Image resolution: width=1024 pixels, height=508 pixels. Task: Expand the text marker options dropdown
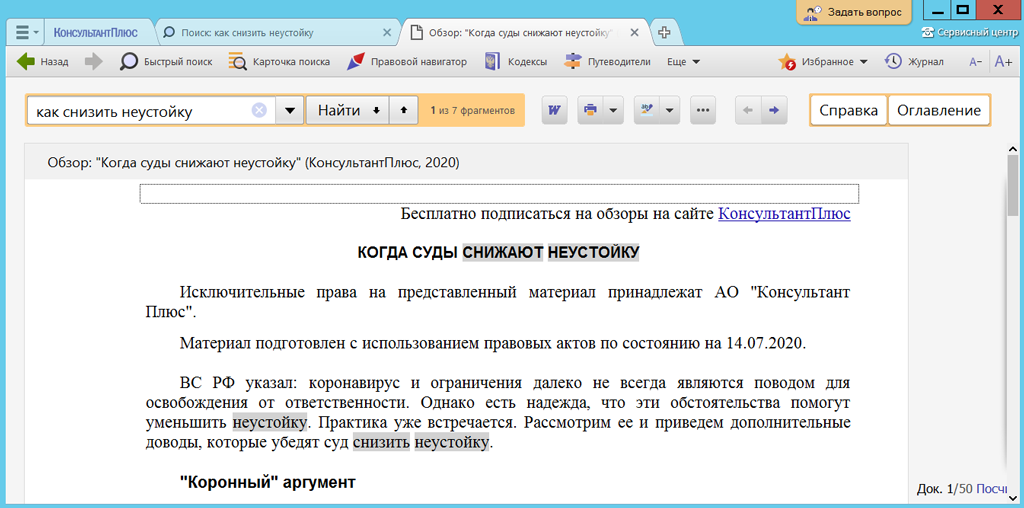[669, 110]
